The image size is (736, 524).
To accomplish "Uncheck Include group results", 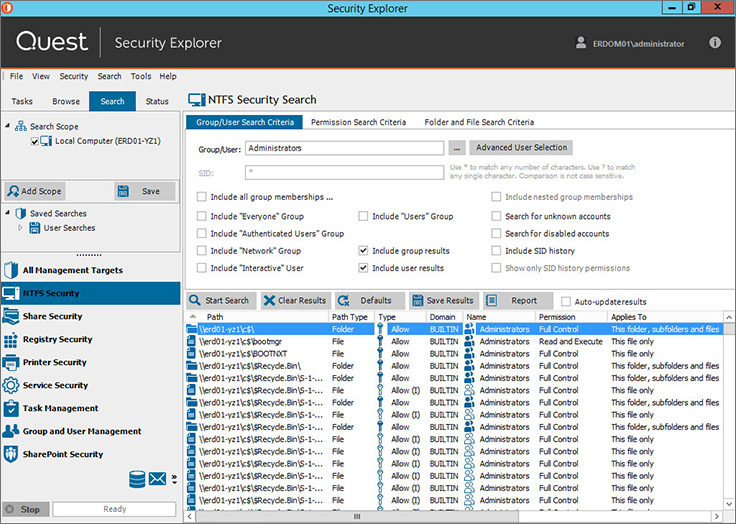I will [x=363, y=251].
